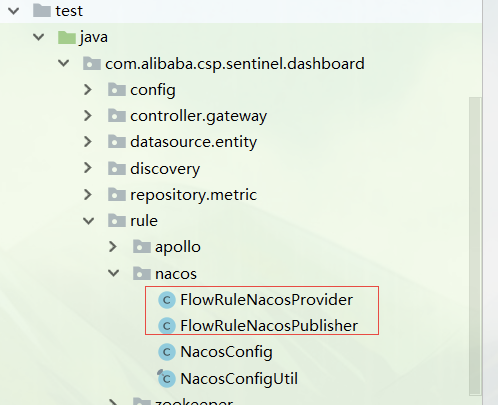Click the nacos package folder icon
This screenshot has height=405, width=498.
coord(142,274)
